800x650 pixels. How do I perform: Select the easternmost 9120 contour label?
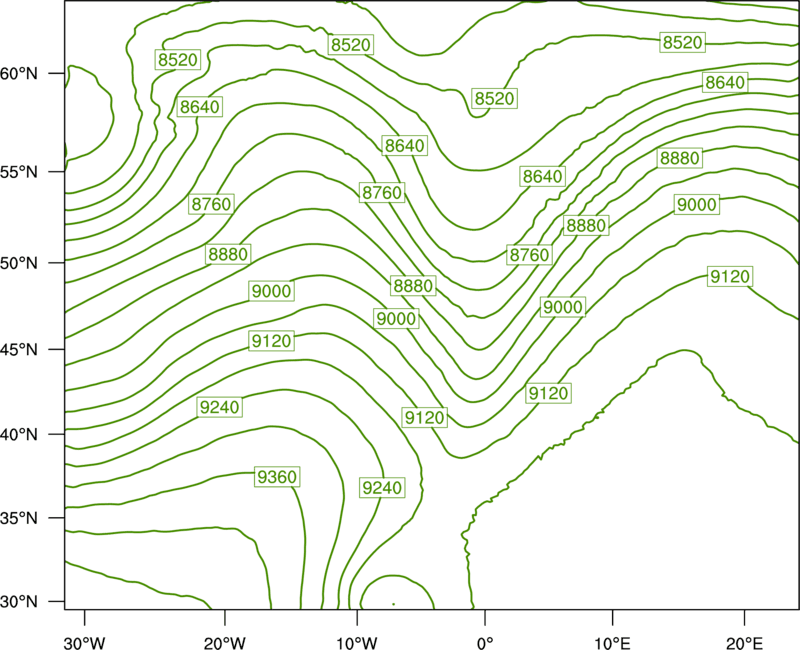[731, 277]
